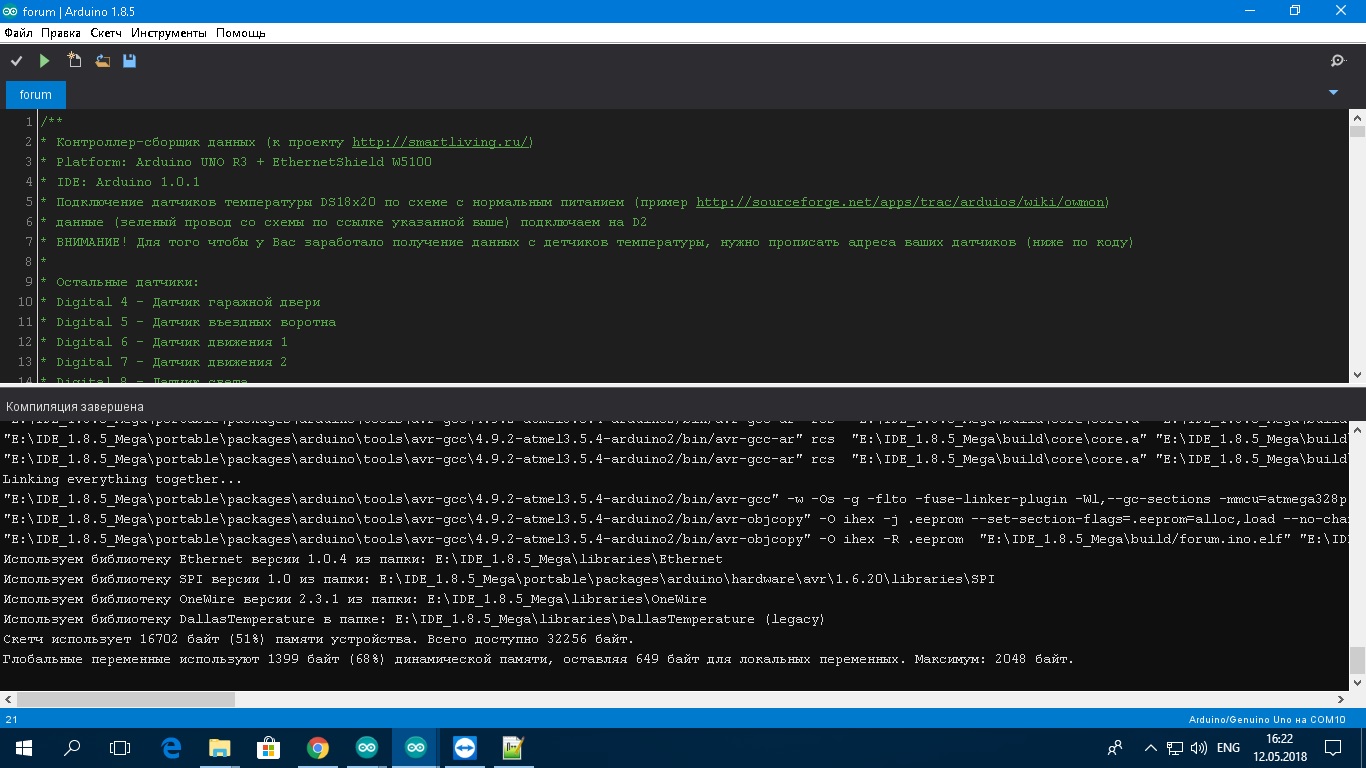This screenshot has width=1366, height=768.
Task: Open the Файл menu
Action: (18, 33)
